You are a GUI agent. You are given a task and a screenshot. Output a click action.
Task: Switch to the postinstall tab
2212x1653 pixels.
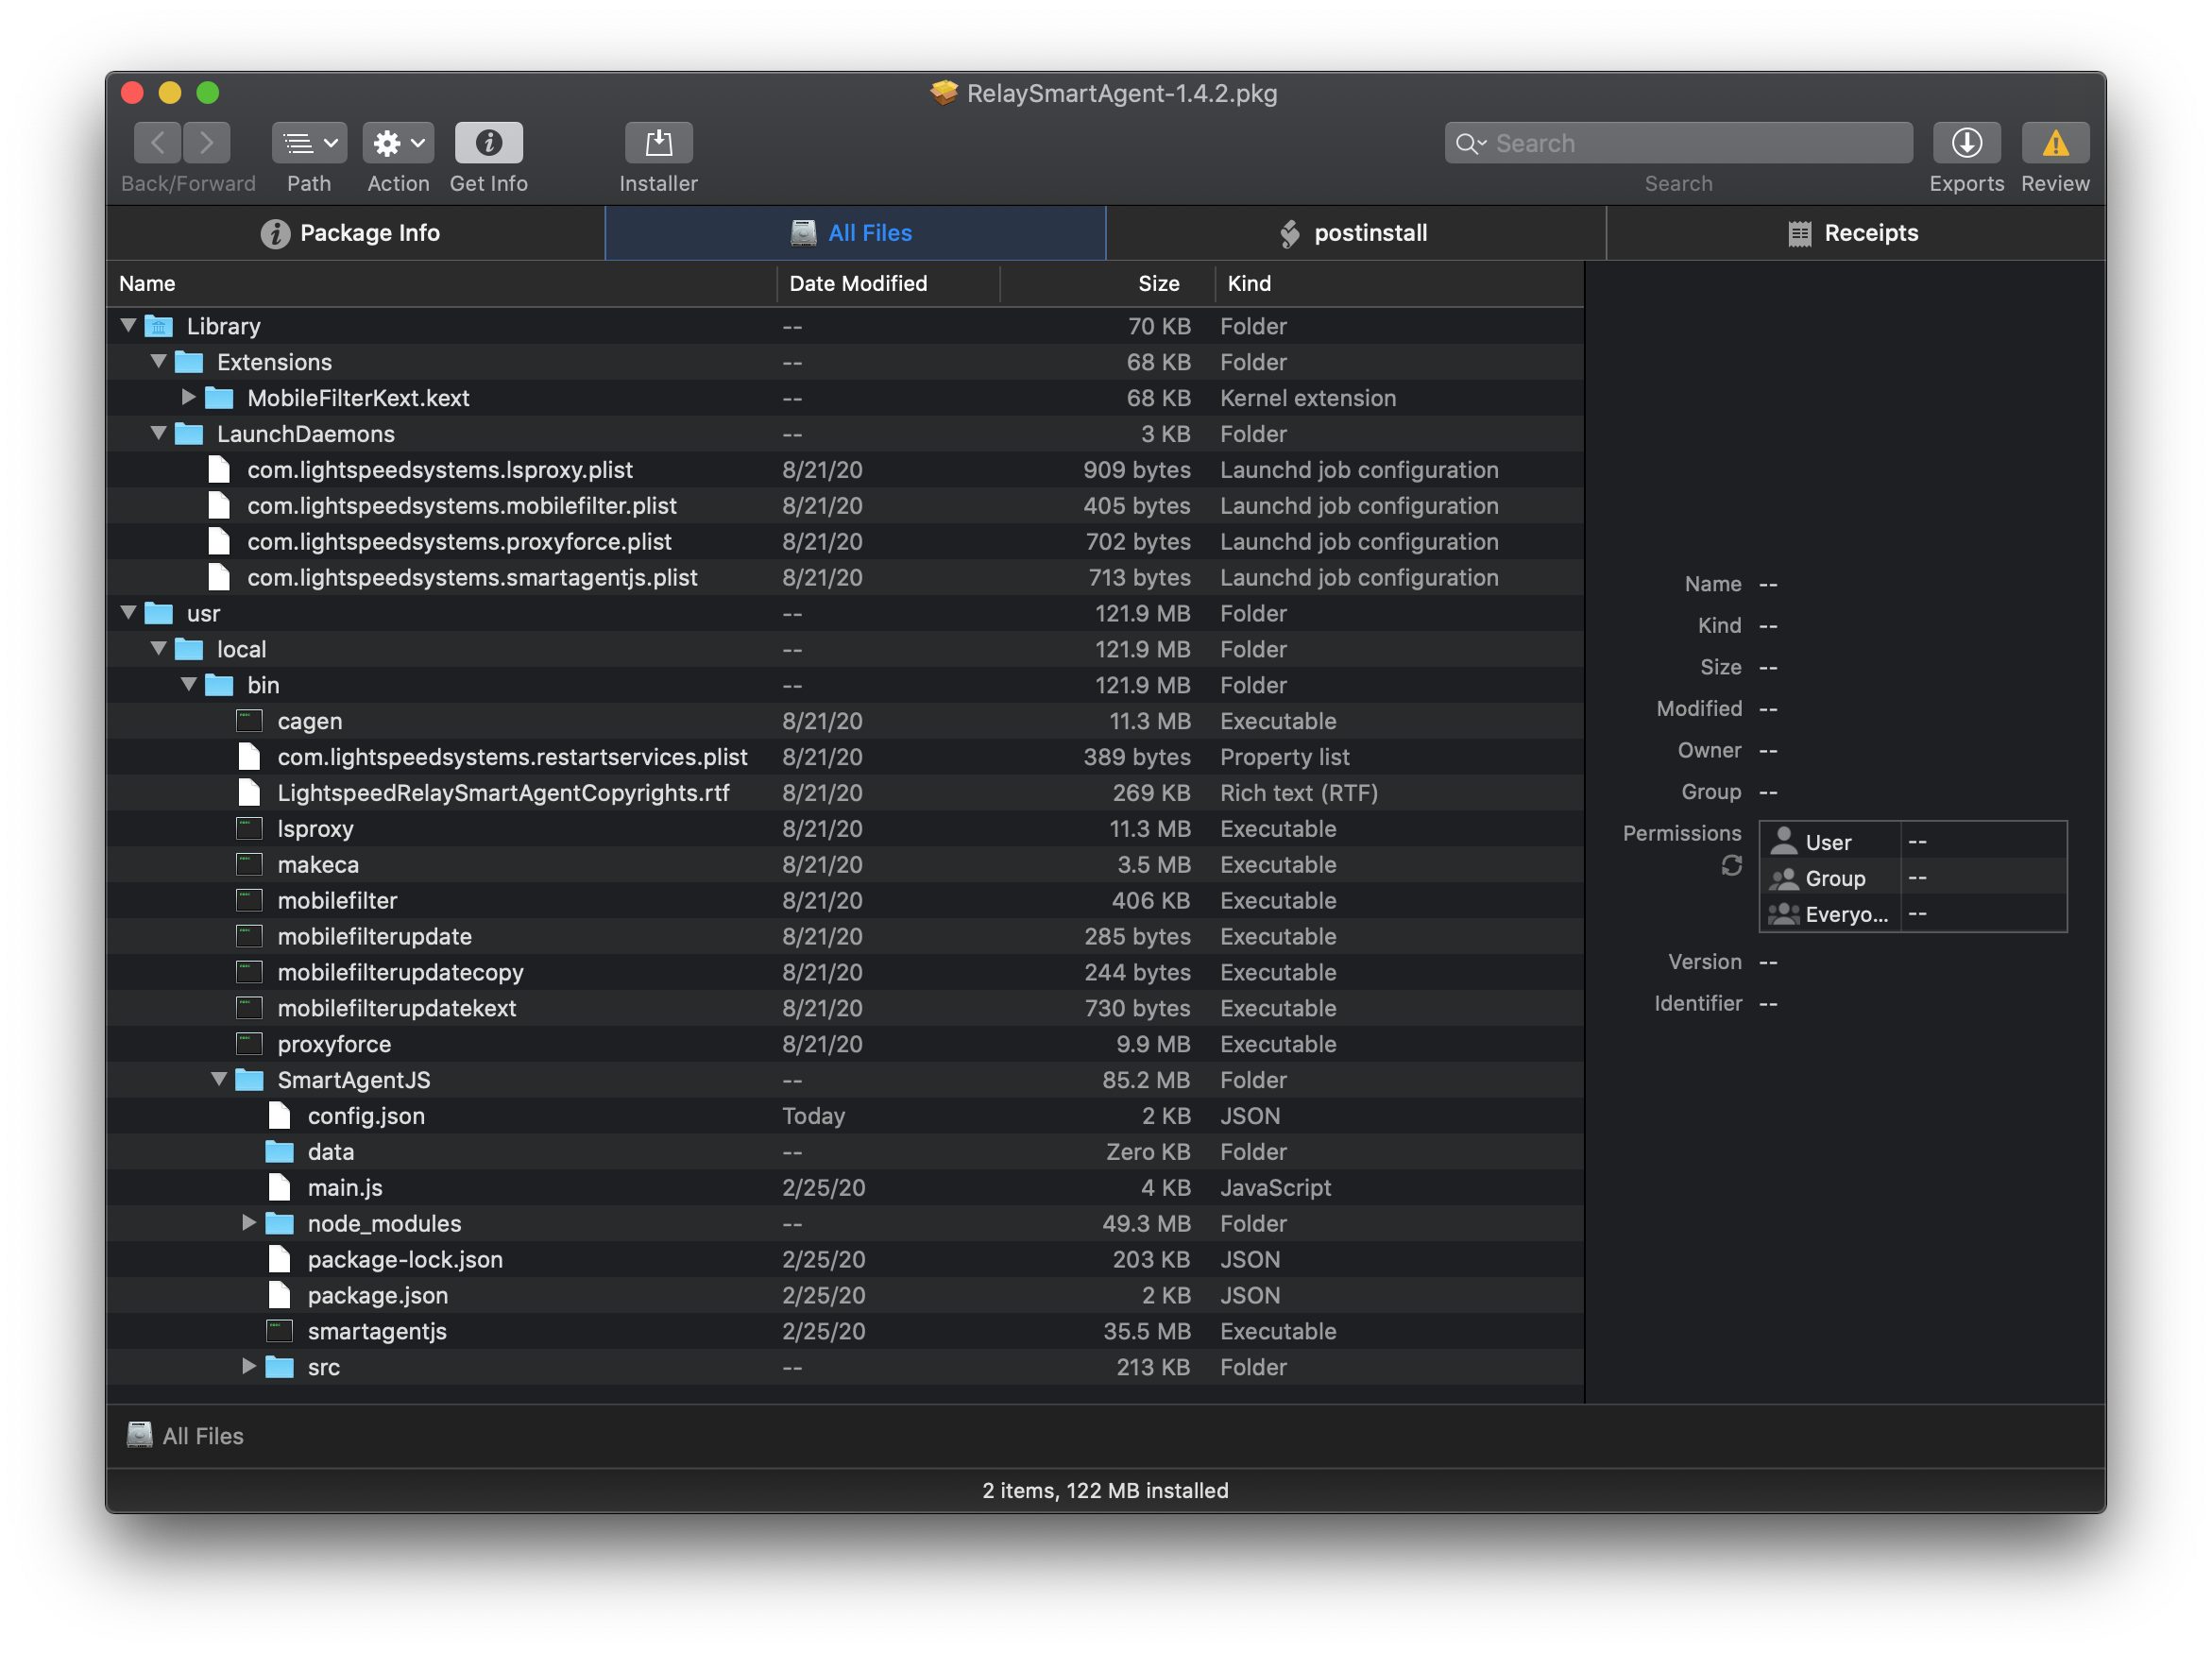point(1355,233)
